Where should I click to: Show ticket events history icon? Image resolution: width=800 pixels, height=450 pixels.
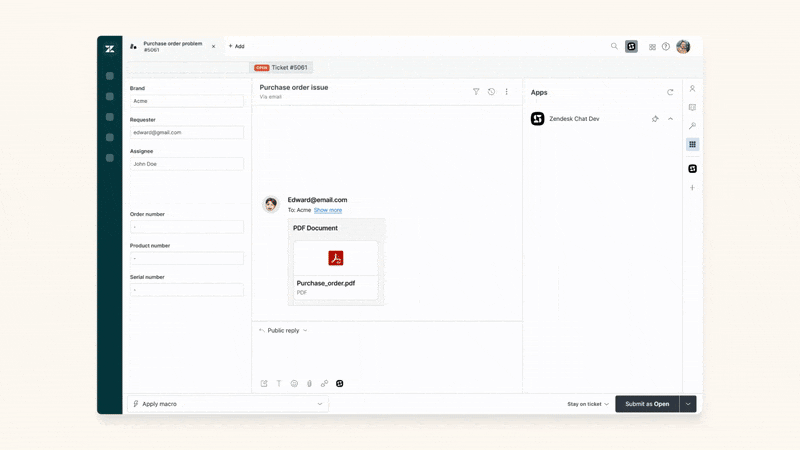491,92
